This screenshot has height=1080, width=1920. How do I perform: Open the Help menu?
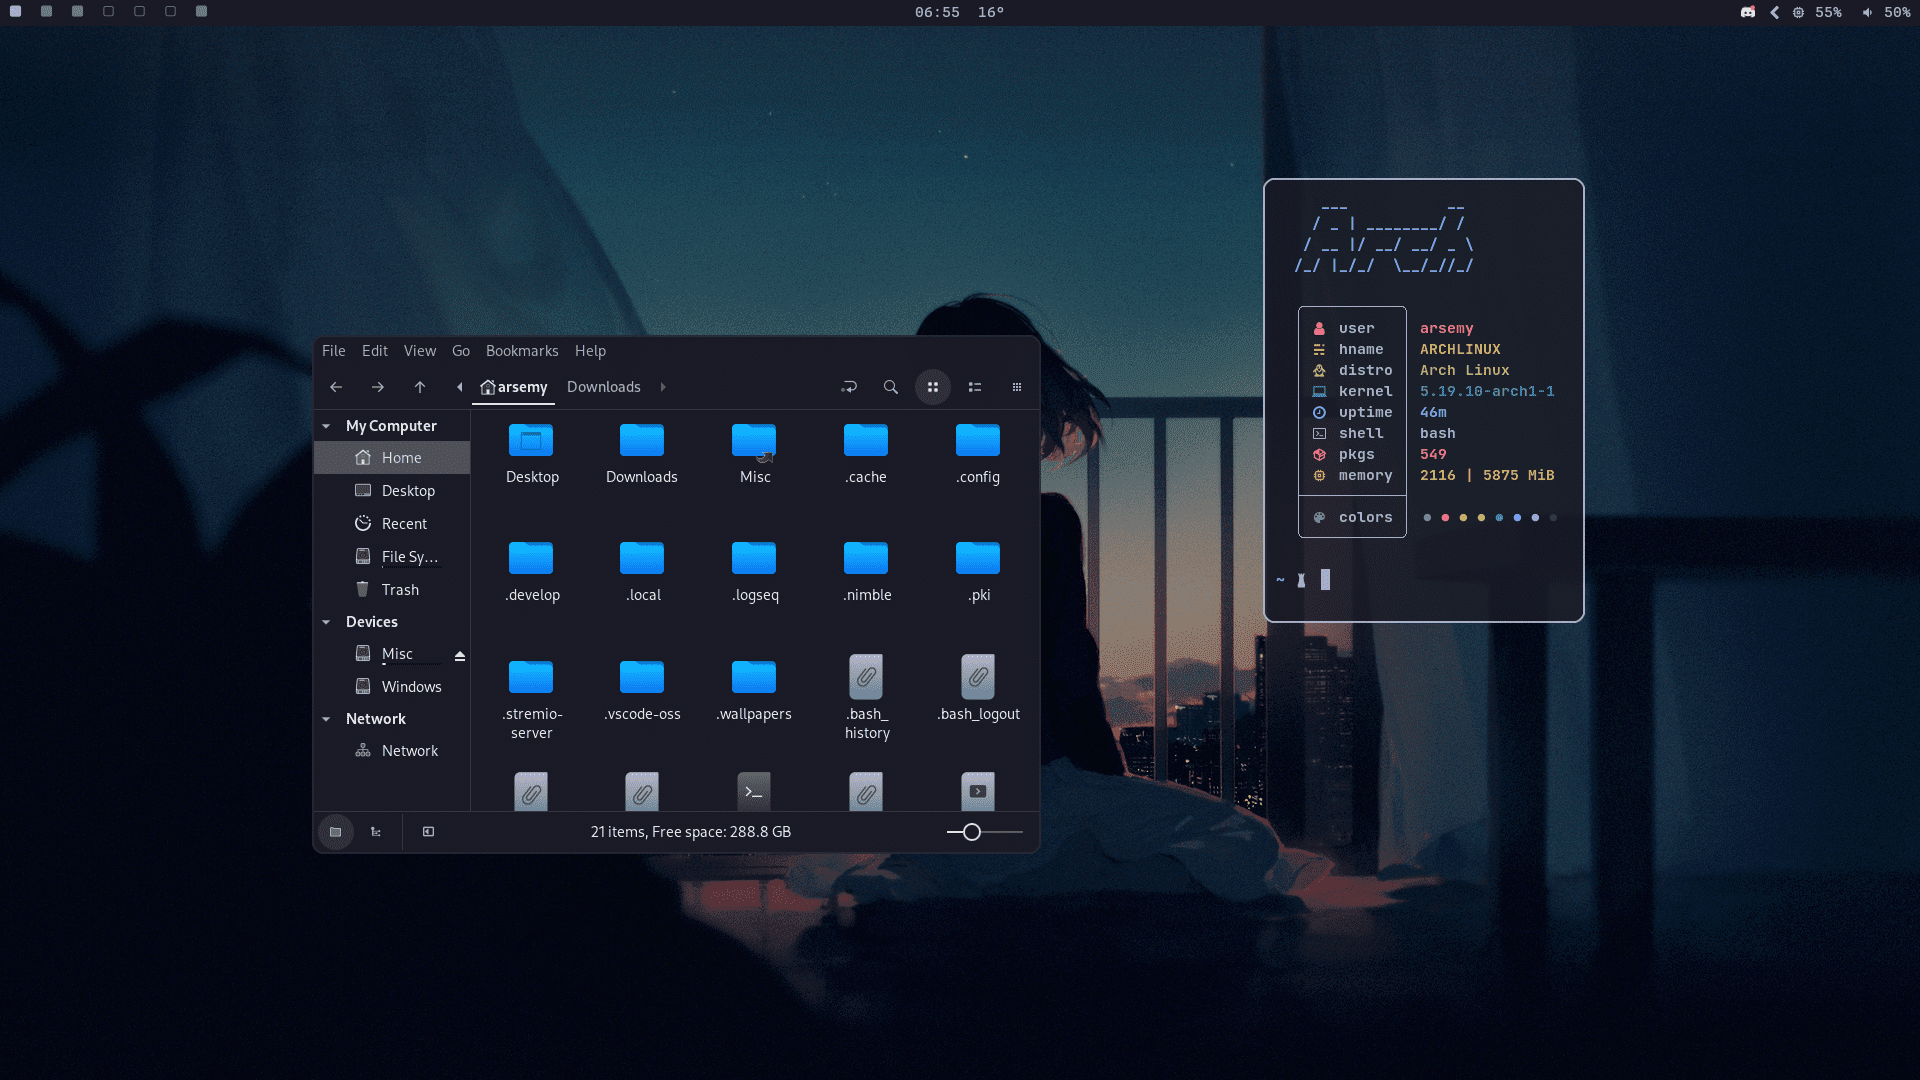click(x=590, y=351)
